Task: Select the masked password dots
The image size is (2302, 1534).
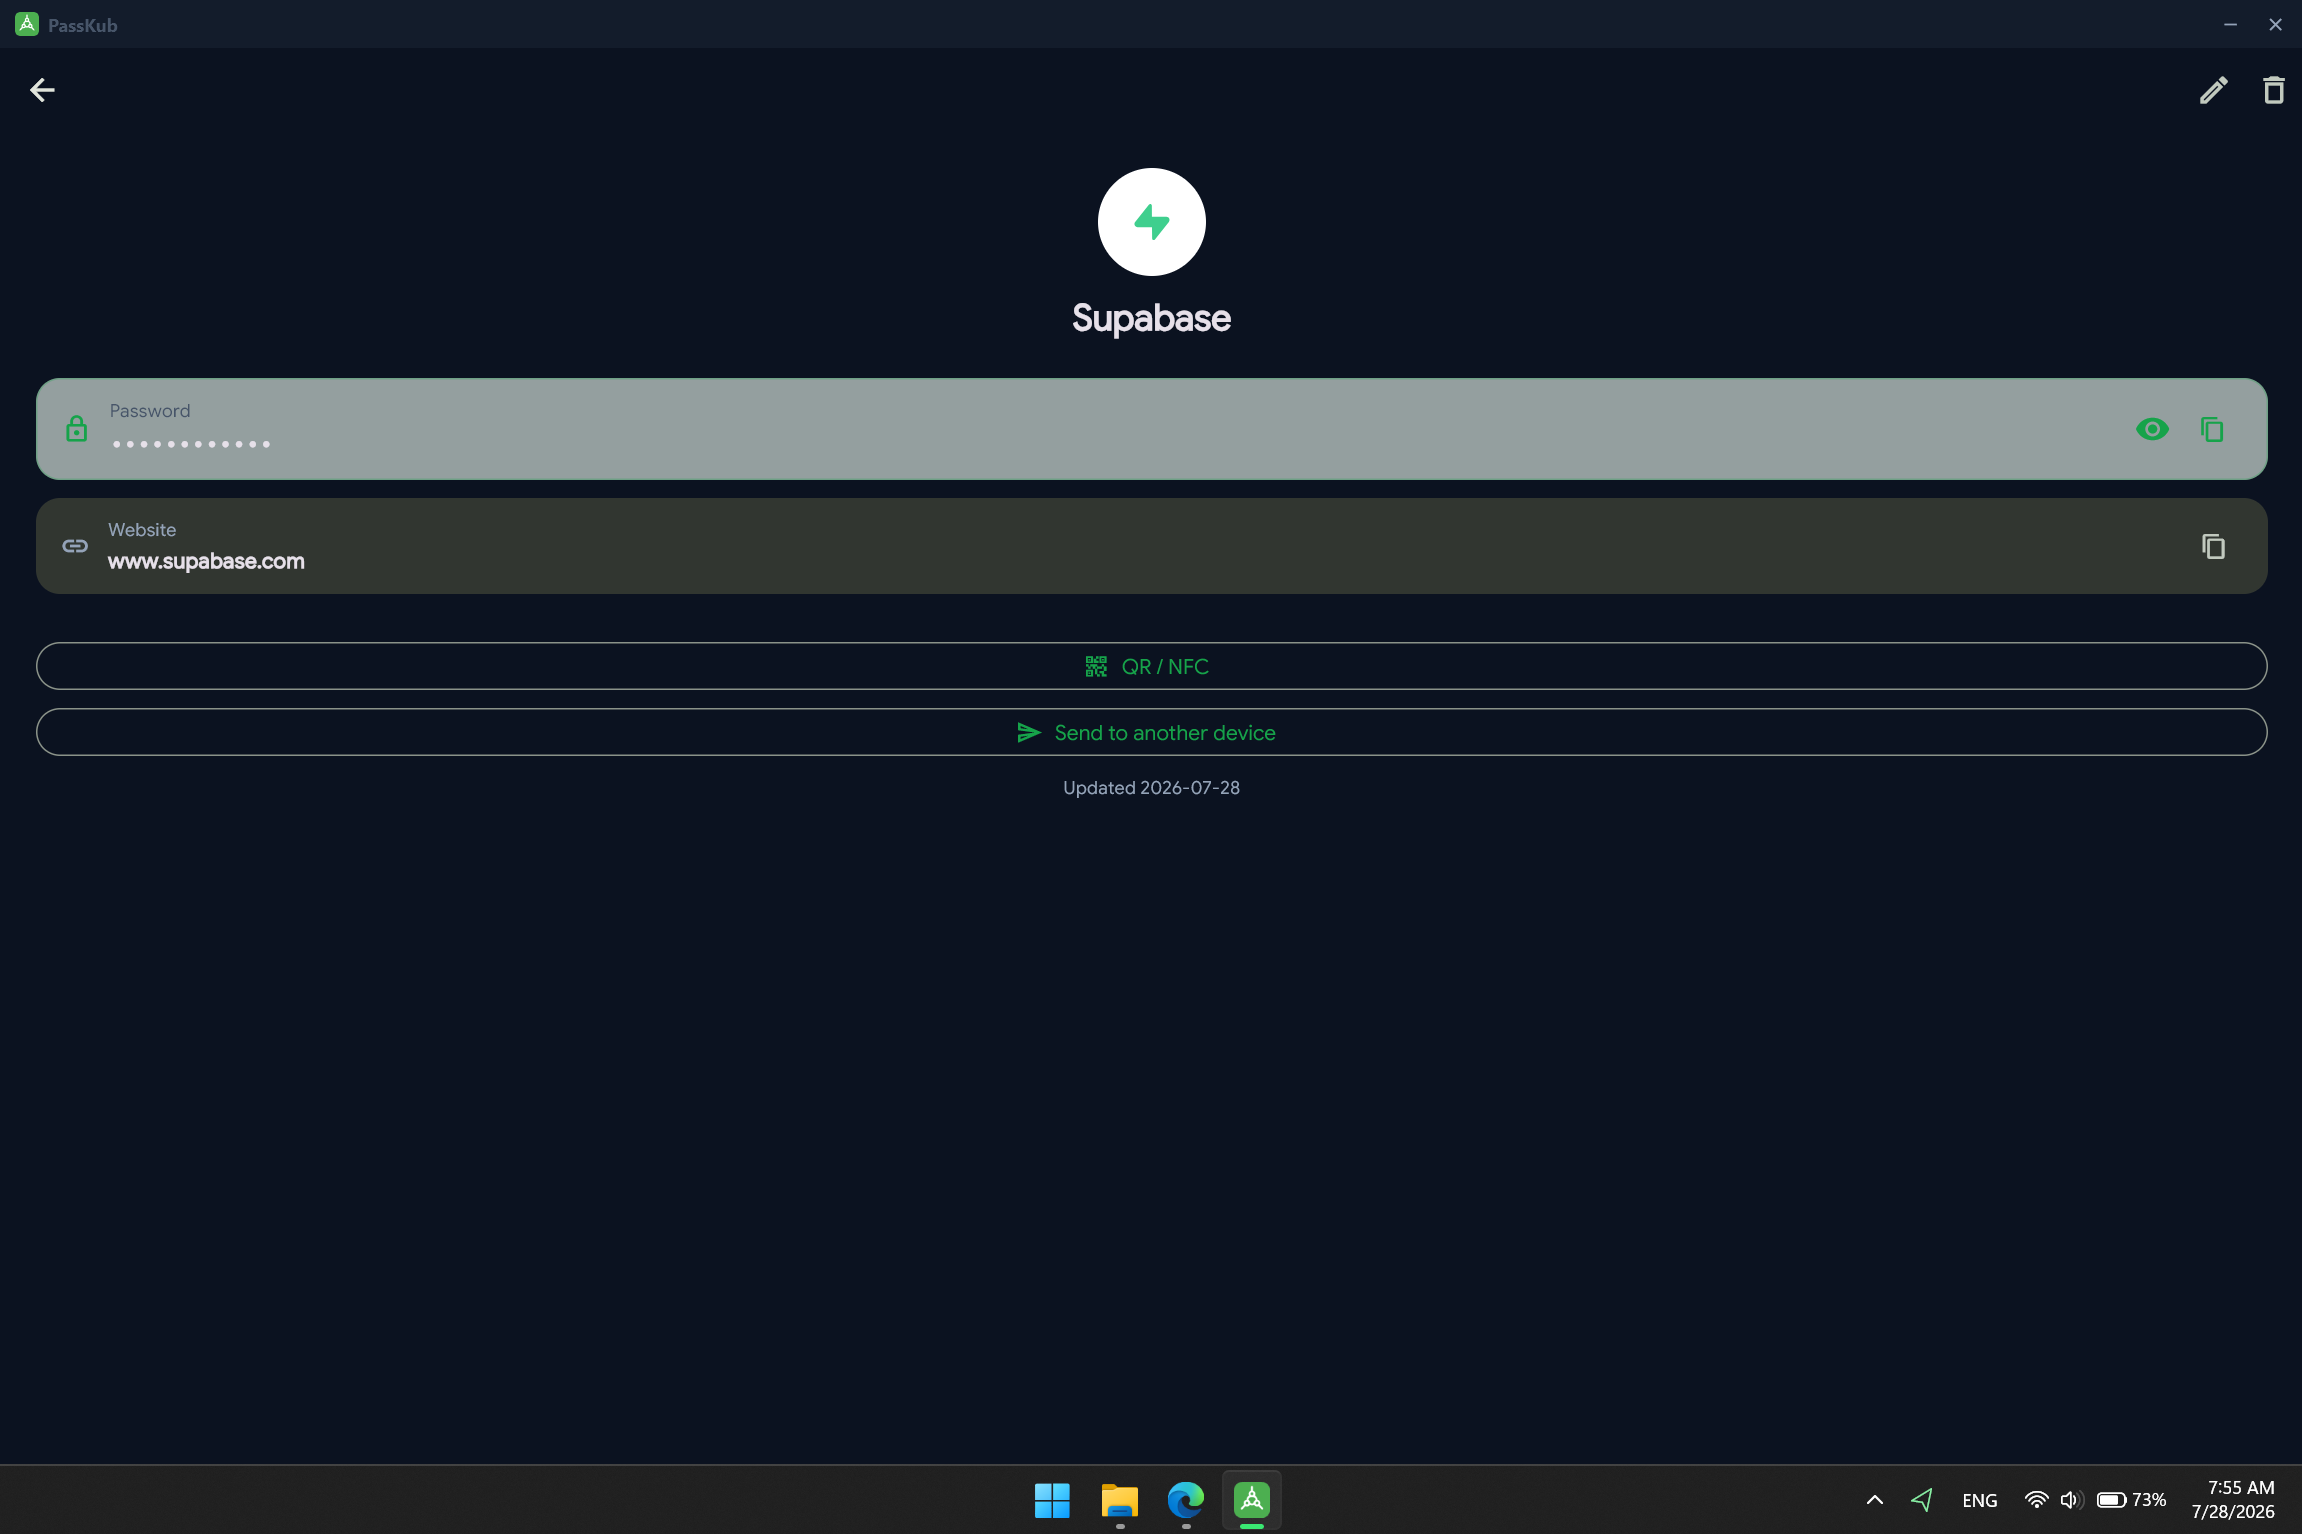Action: point(191,444)
